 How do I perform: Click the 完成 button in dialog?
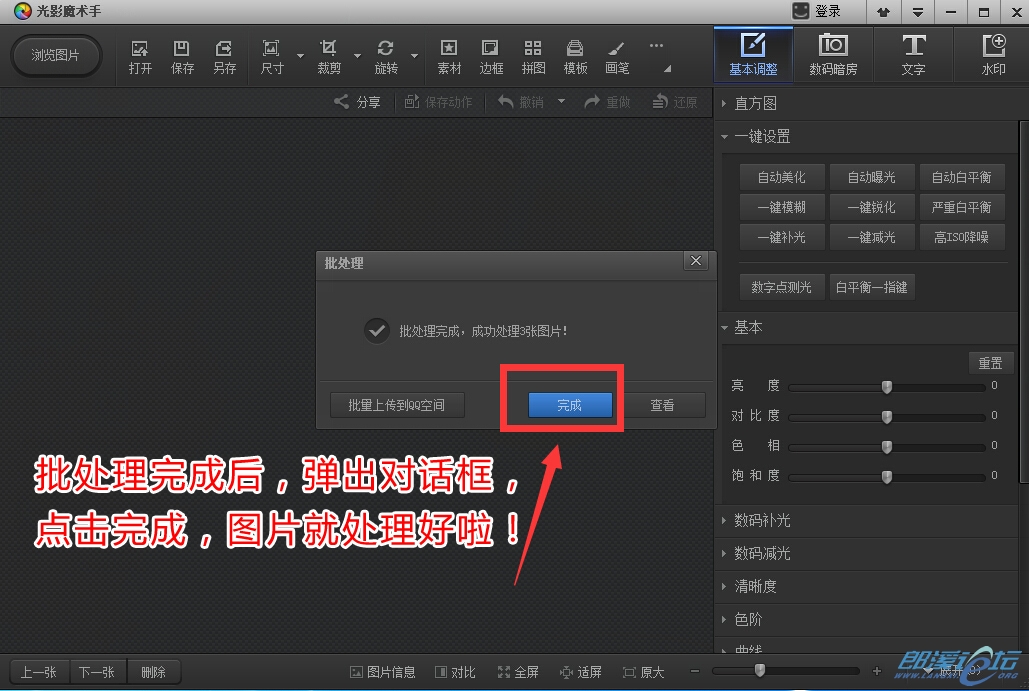[x=570, y=405]
